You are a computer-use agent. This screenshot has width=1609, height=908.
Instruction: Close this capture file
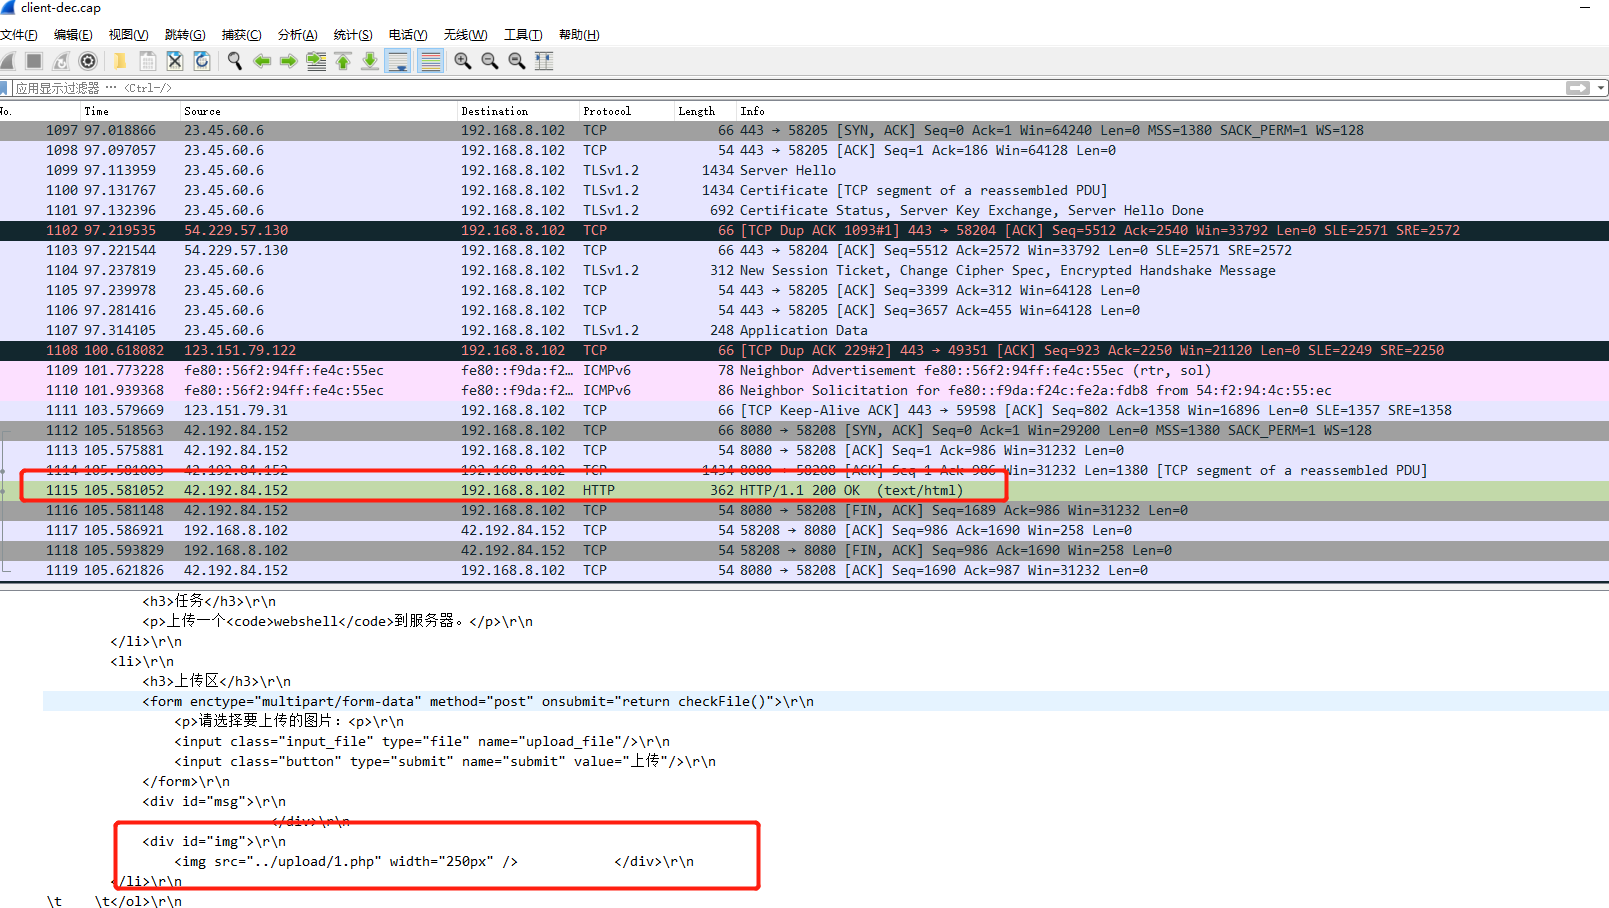point(175,61)
